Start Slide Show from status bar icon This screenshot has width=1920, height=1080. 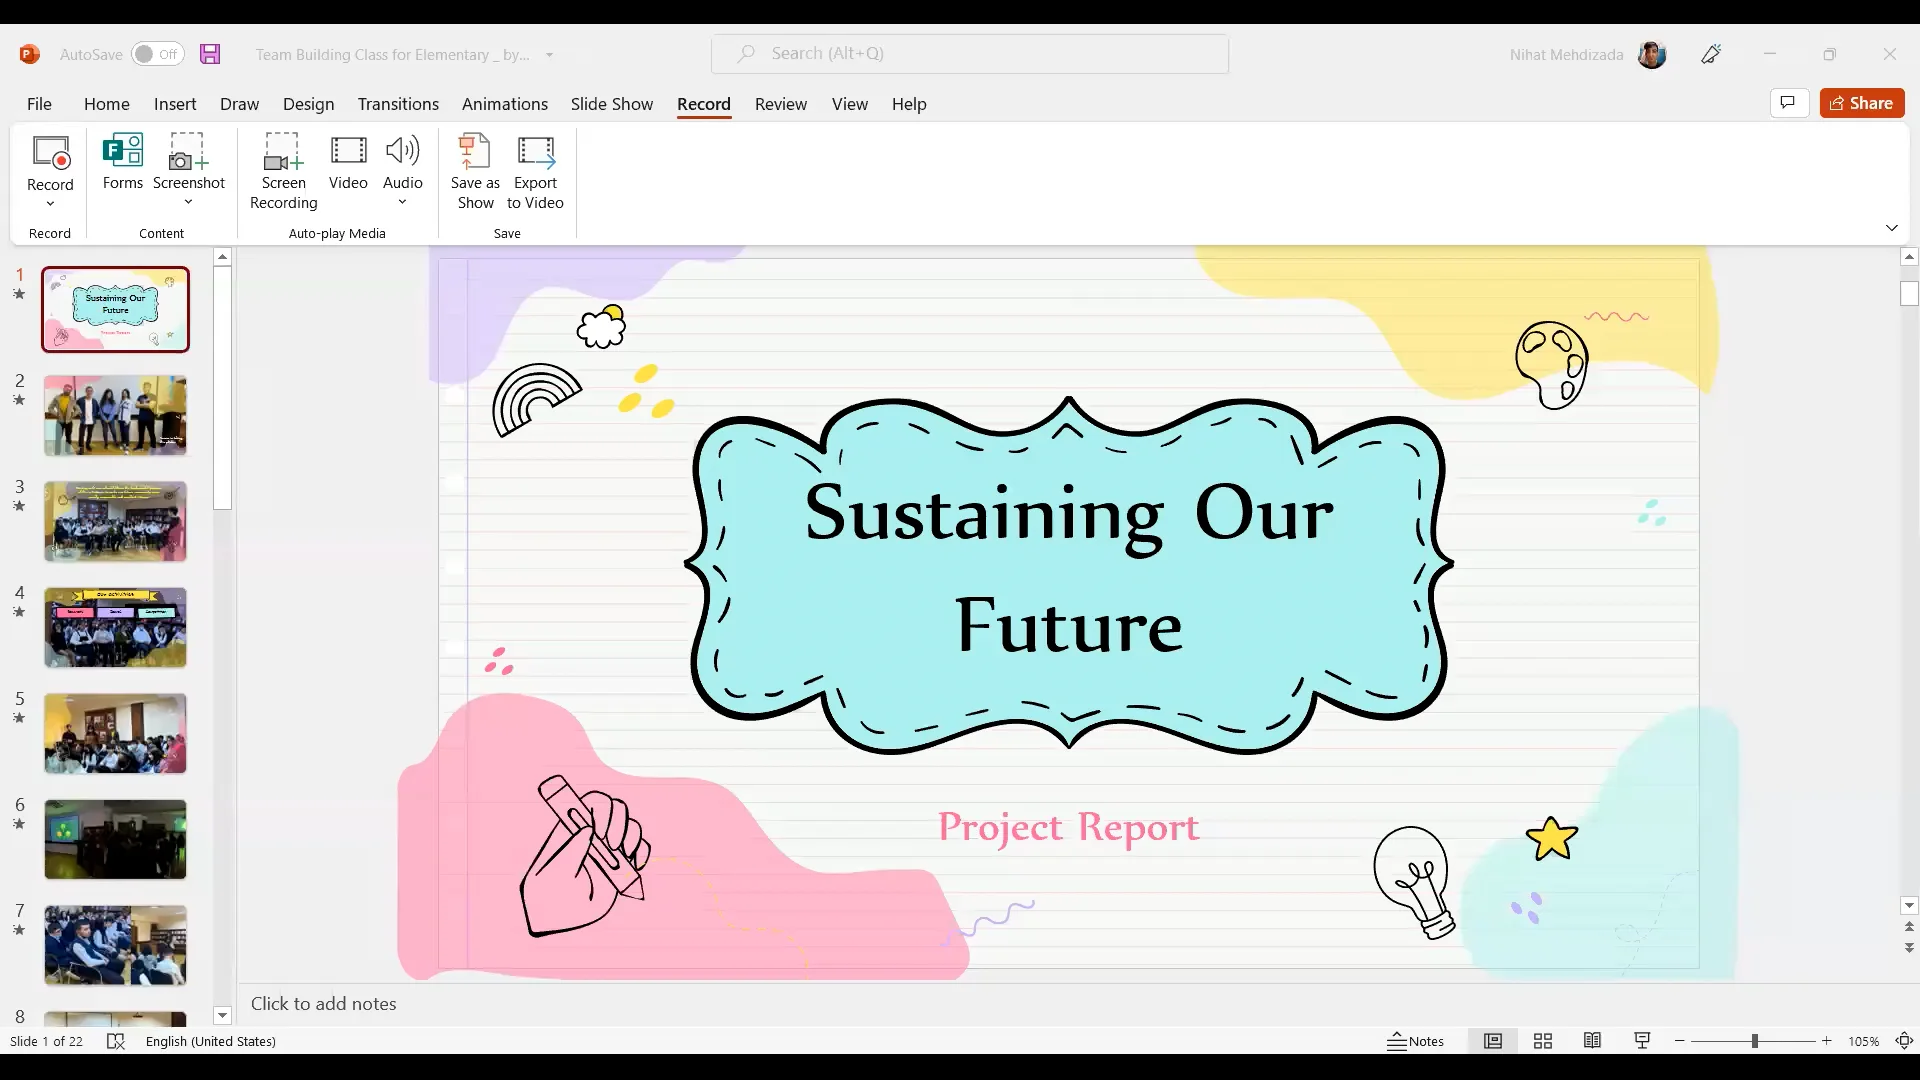click(x=1642, y=1041)
